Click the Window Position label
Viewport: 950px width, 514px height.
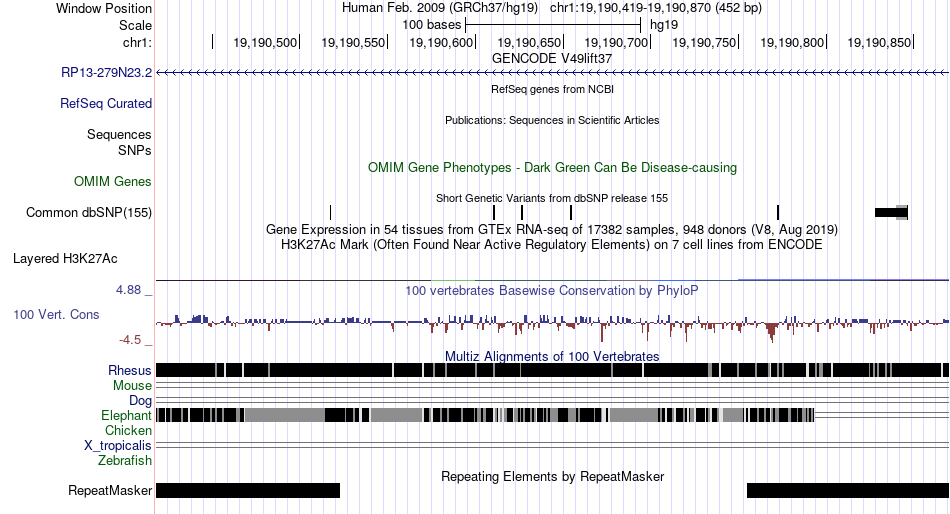(104, 8)
